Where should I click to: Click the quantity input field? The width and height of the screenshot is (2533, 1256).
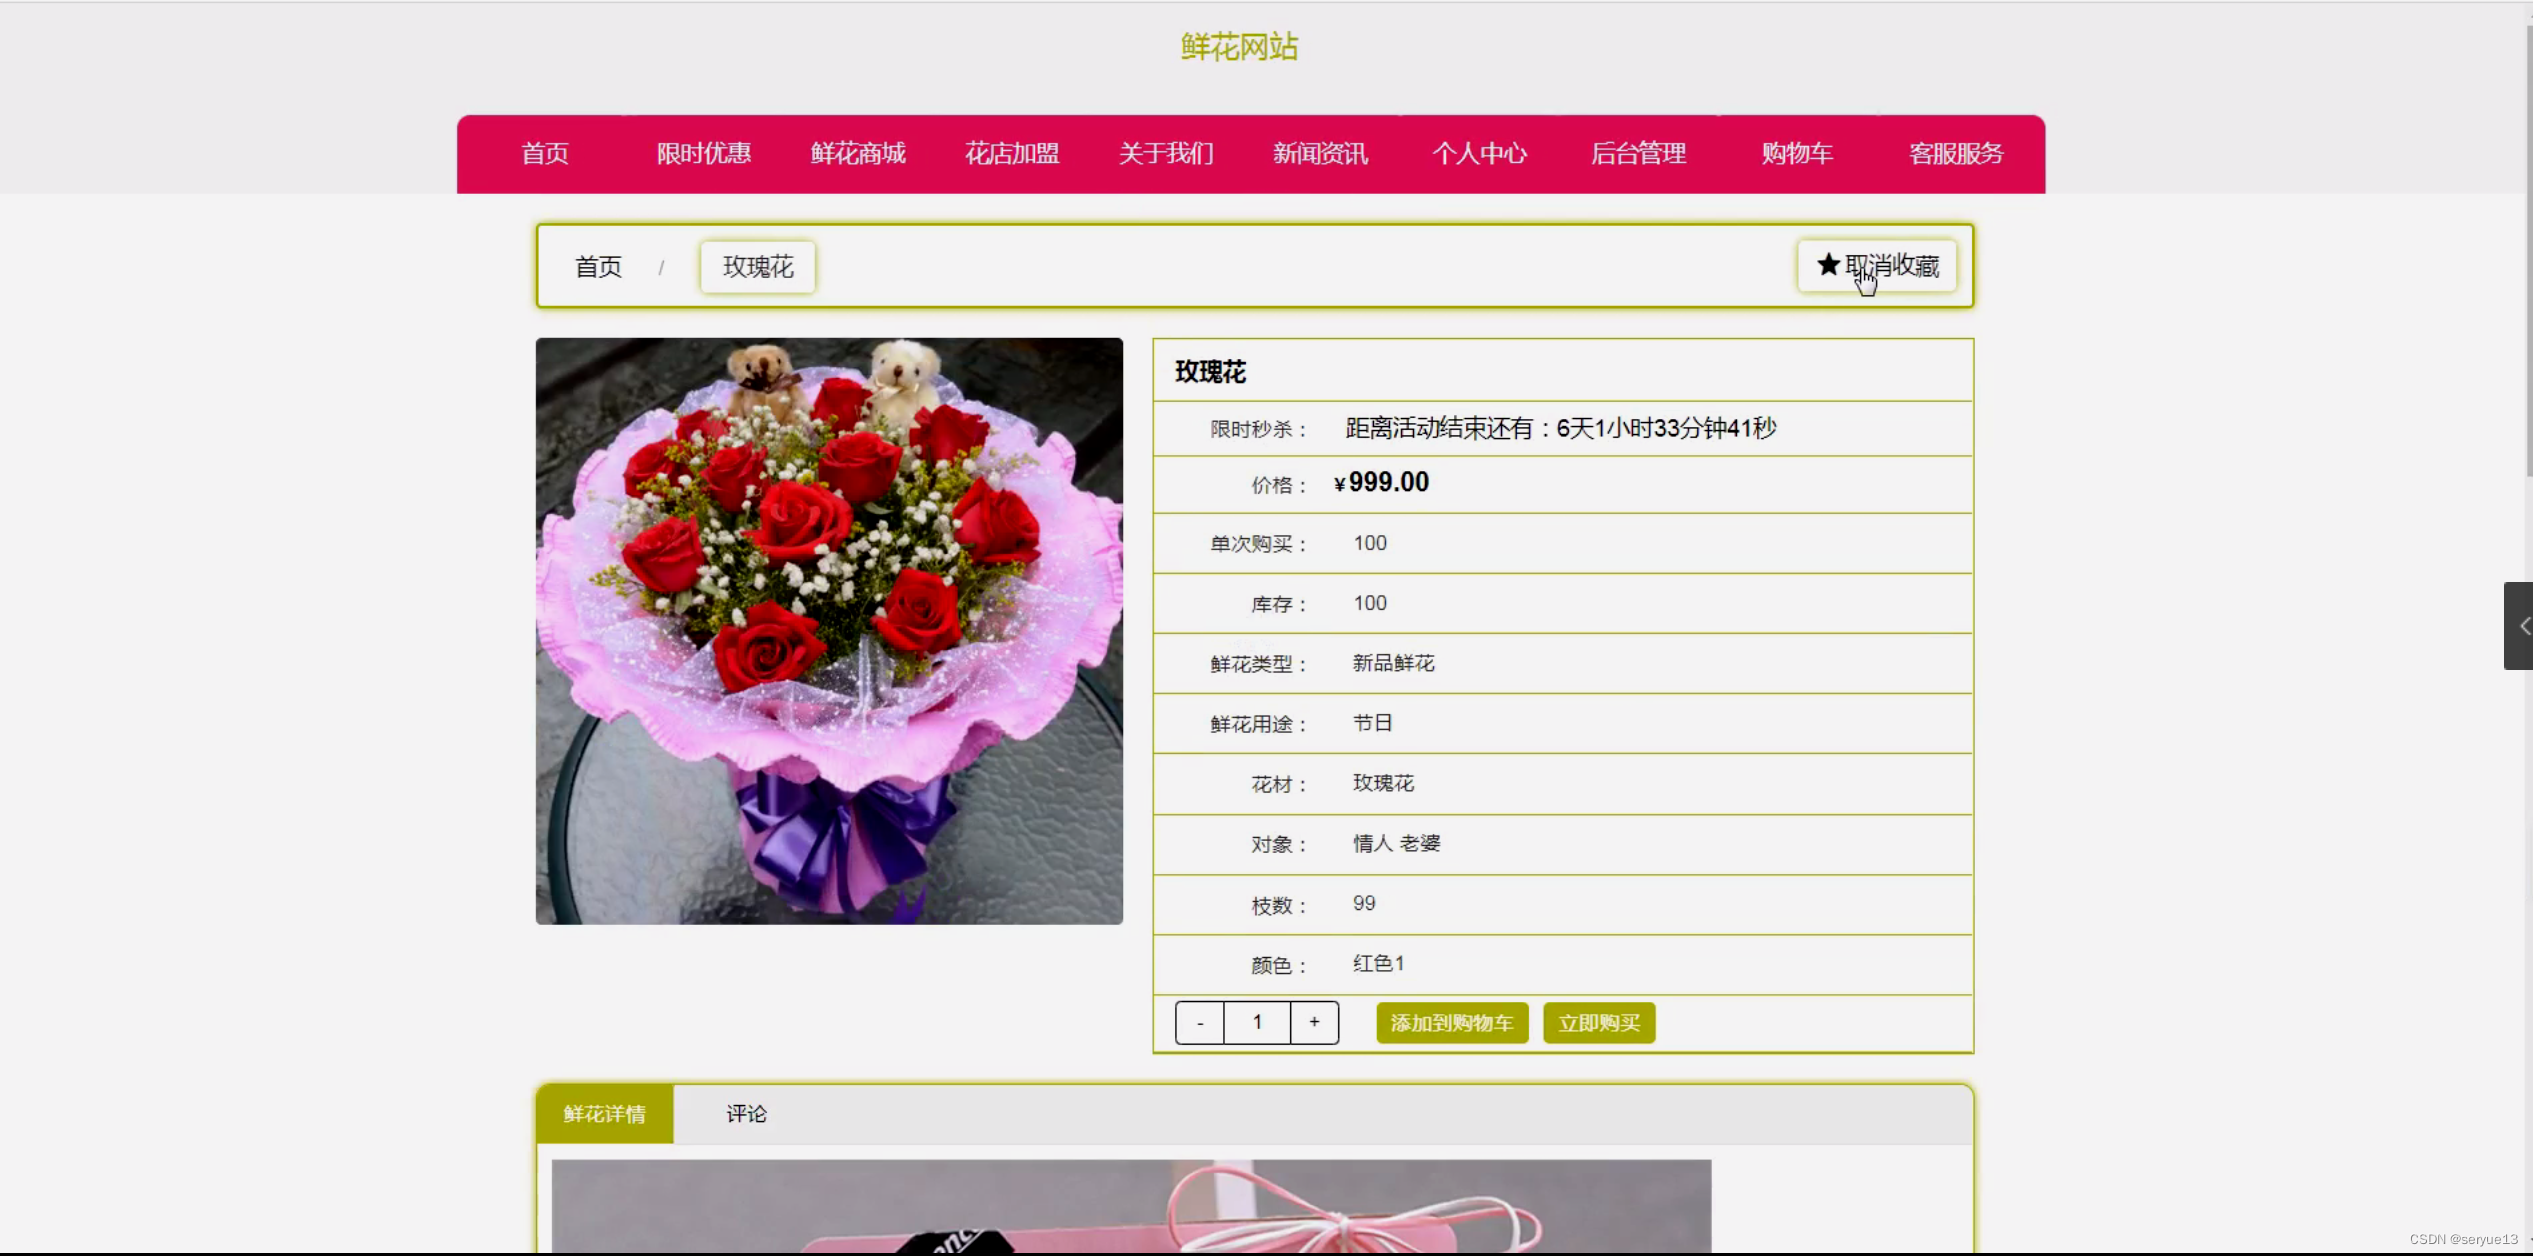click(1257, 1023)
